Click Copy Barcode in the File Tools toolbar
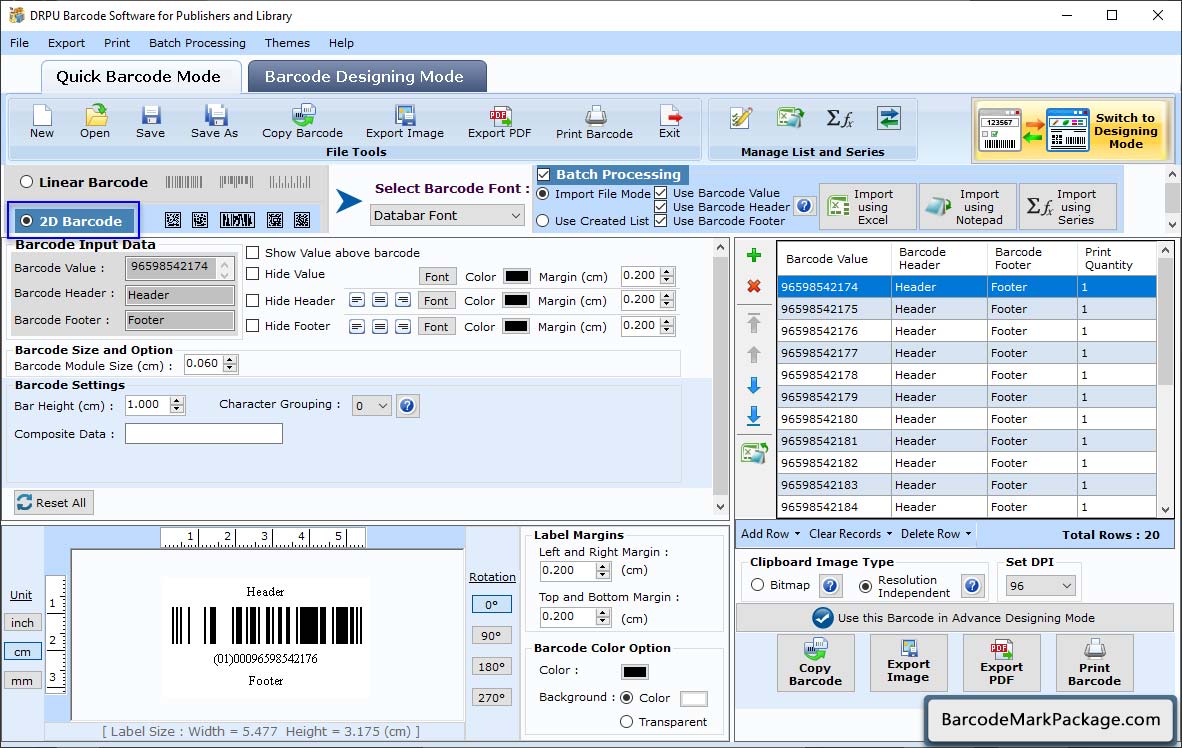1182x748 pixels. coord(302,122)
